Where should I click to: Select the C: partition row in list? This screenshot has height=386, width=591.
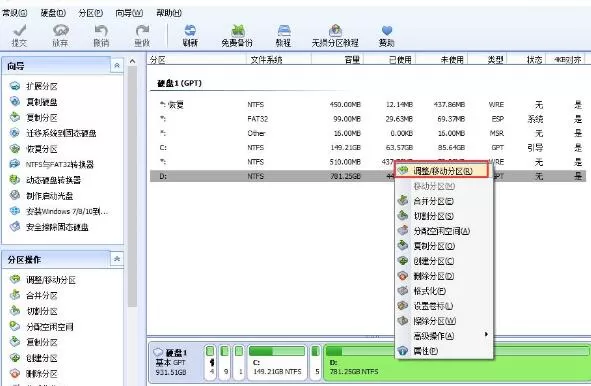tap(369, 147)
